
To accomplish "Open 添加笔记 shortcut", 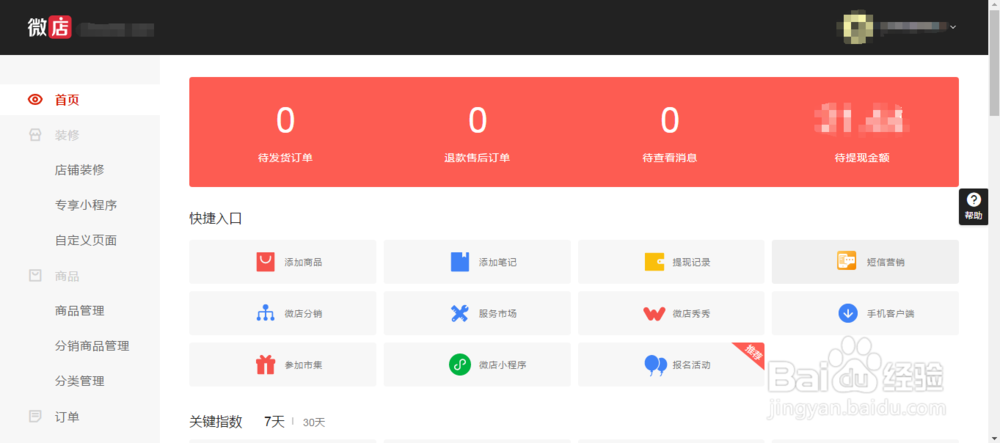I will coord(477,262).
